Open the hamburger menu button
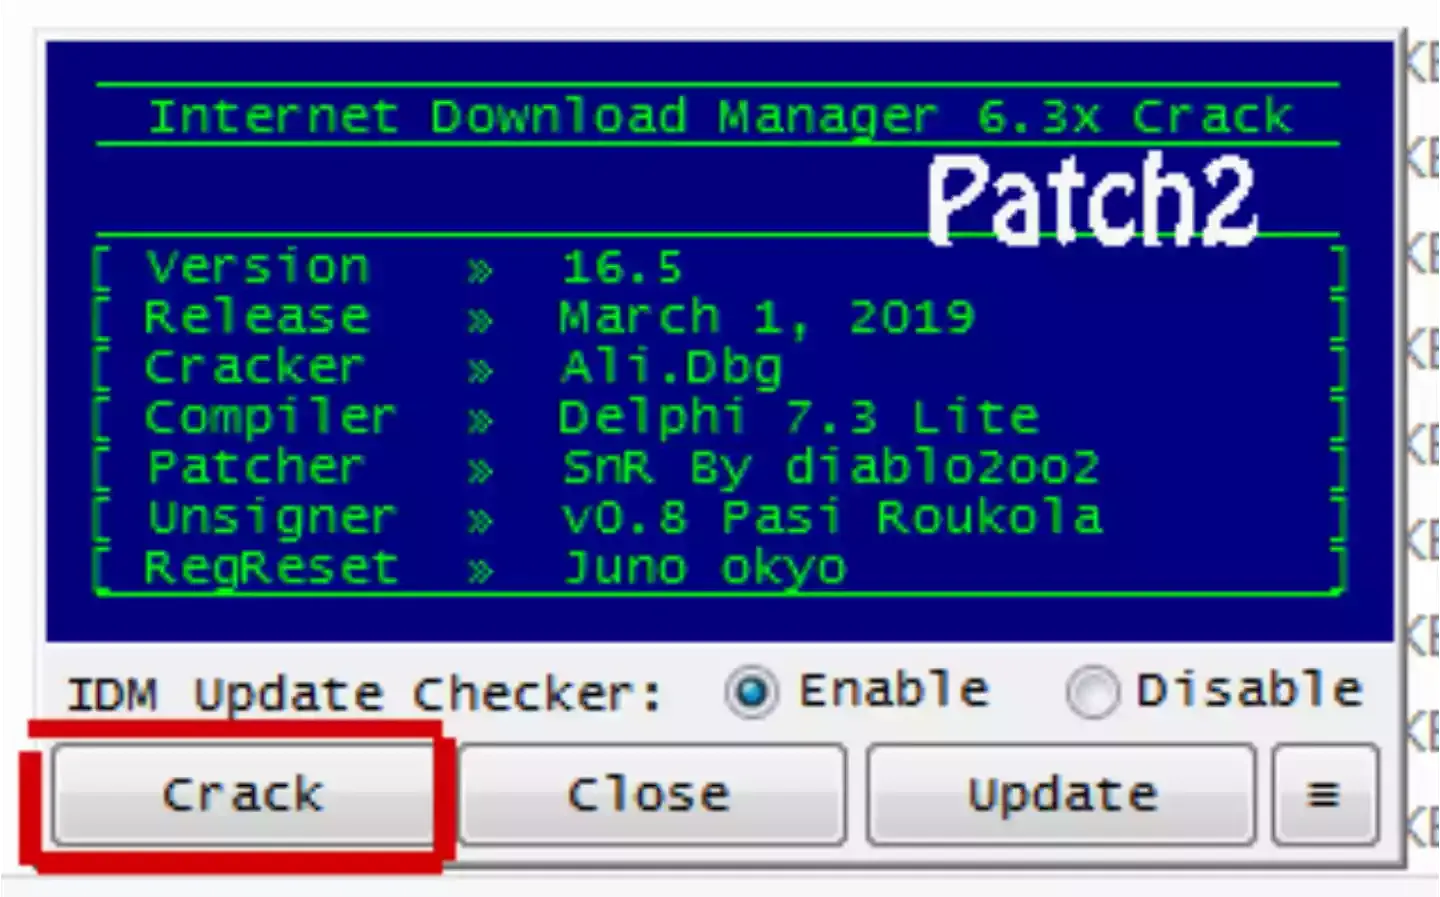Image resolution: width=1440 pixels, height=897 pixels. (1325, 795)
